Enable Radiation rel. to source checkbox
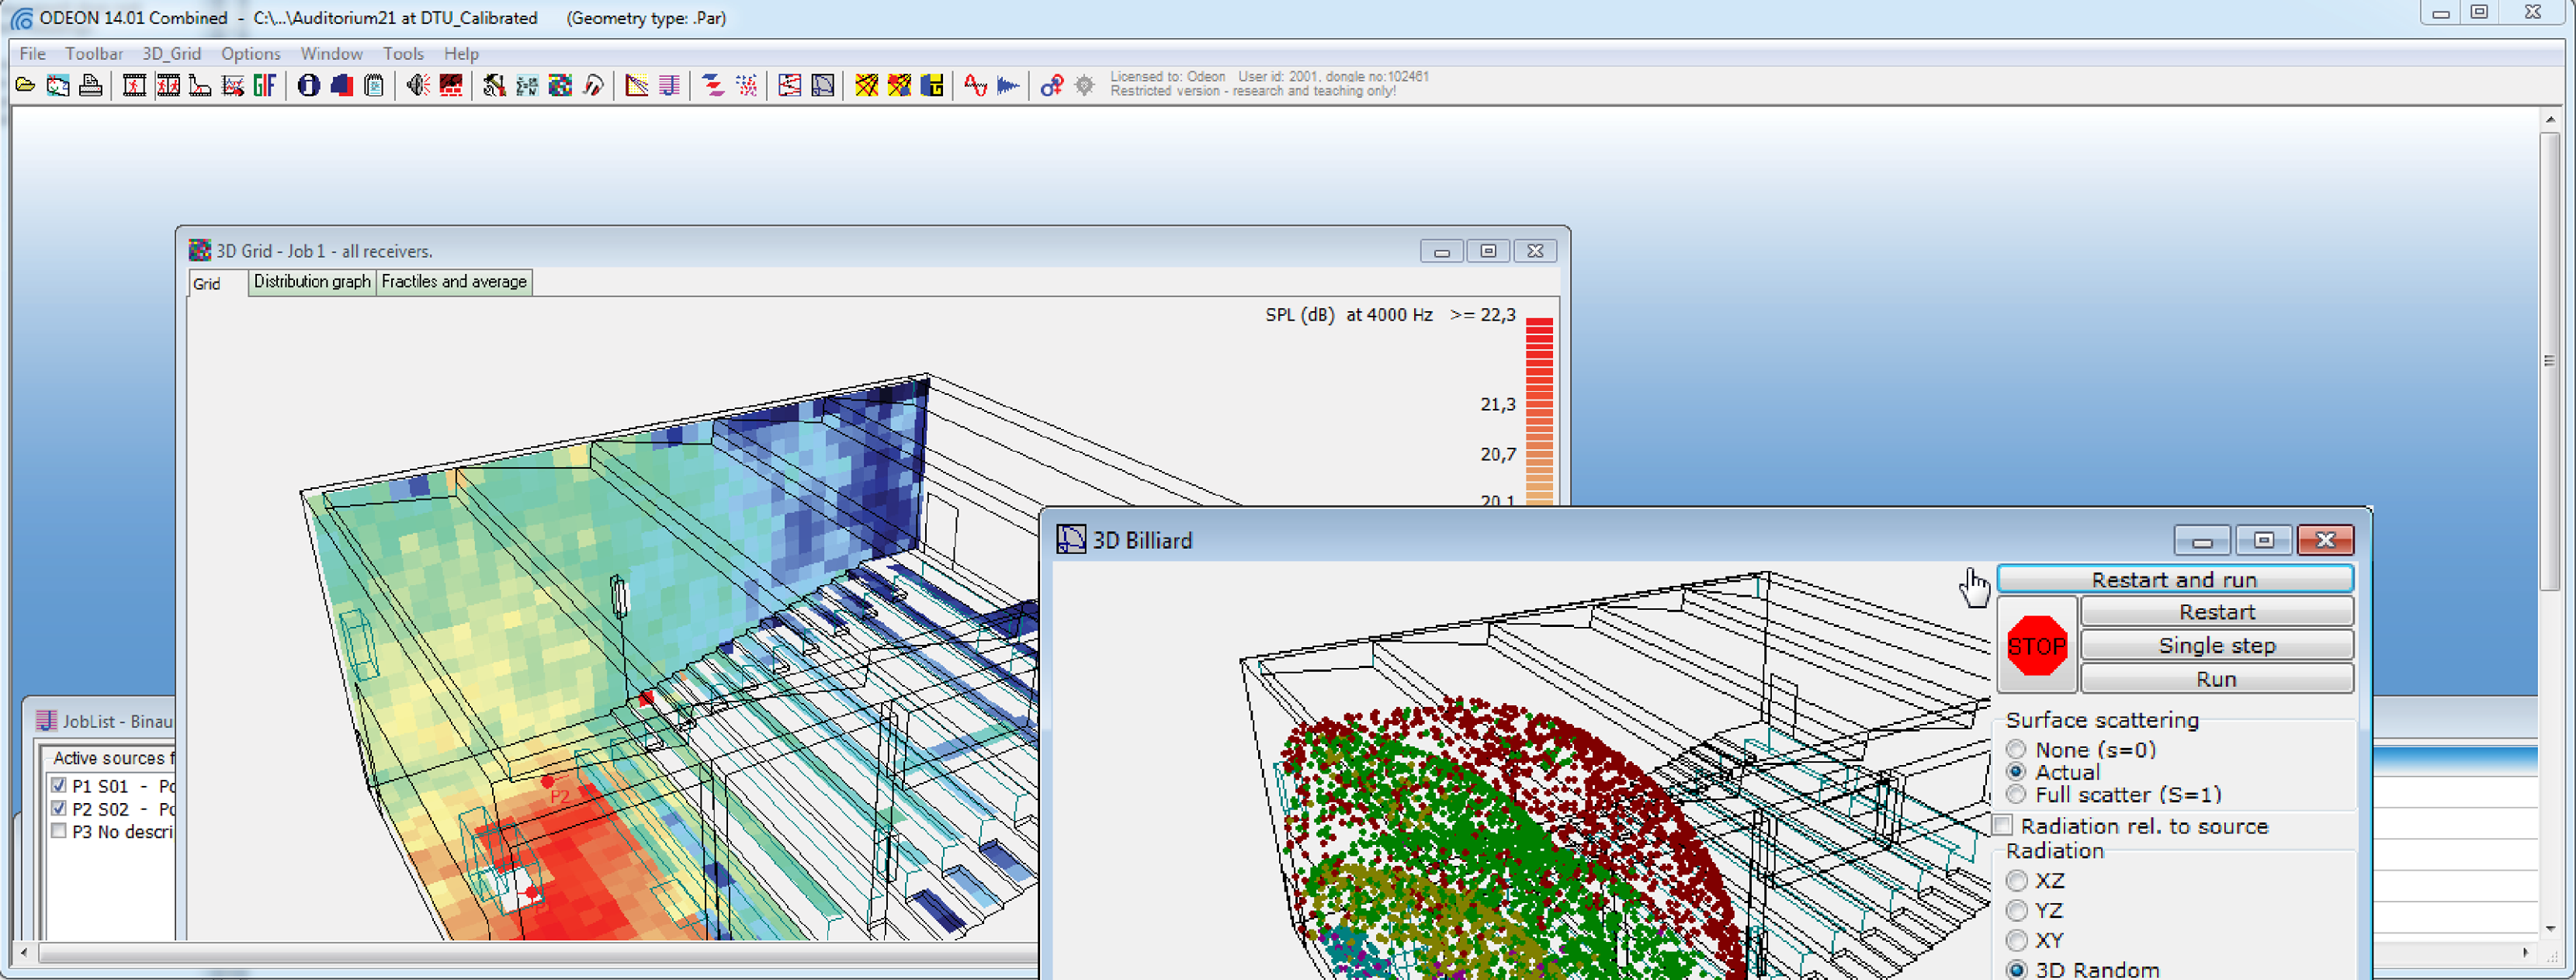The image size is (2576, 980). pos(2003,825)
